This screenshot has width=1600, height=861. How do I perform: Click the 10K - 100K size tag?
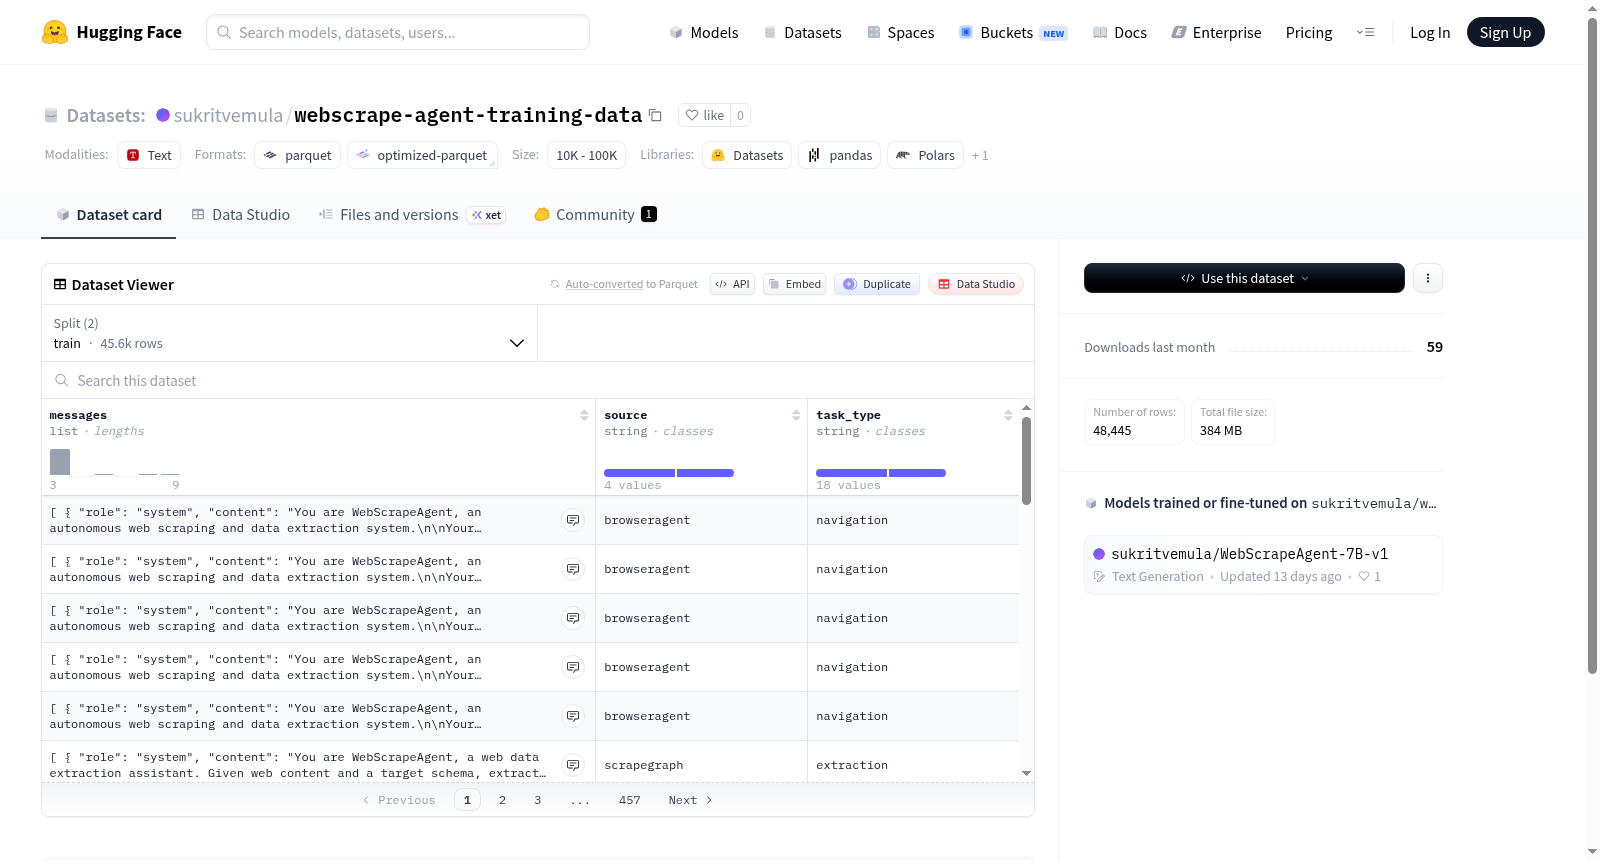[x=587, y=155]
